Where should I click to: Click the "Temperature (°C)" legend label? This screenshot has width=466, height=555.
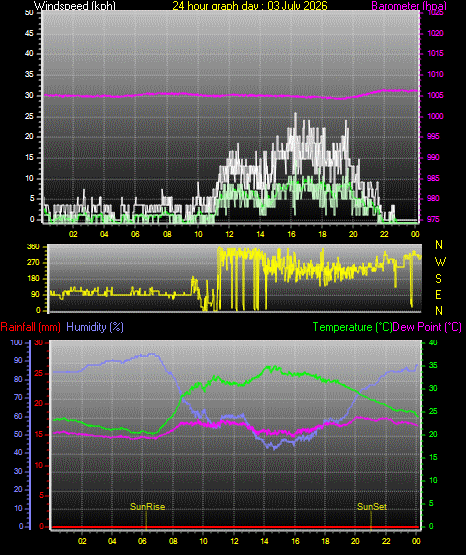[352, 327]
